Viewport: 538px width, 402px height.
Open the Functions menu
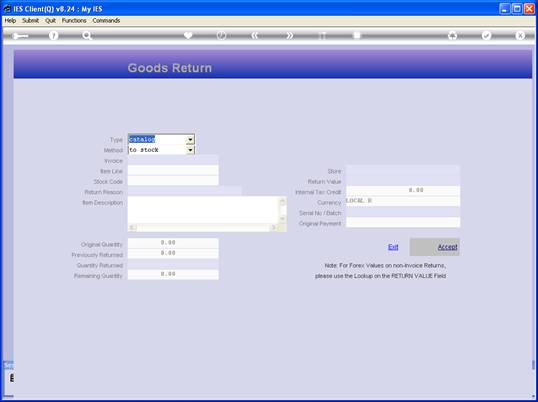[74, 21]
